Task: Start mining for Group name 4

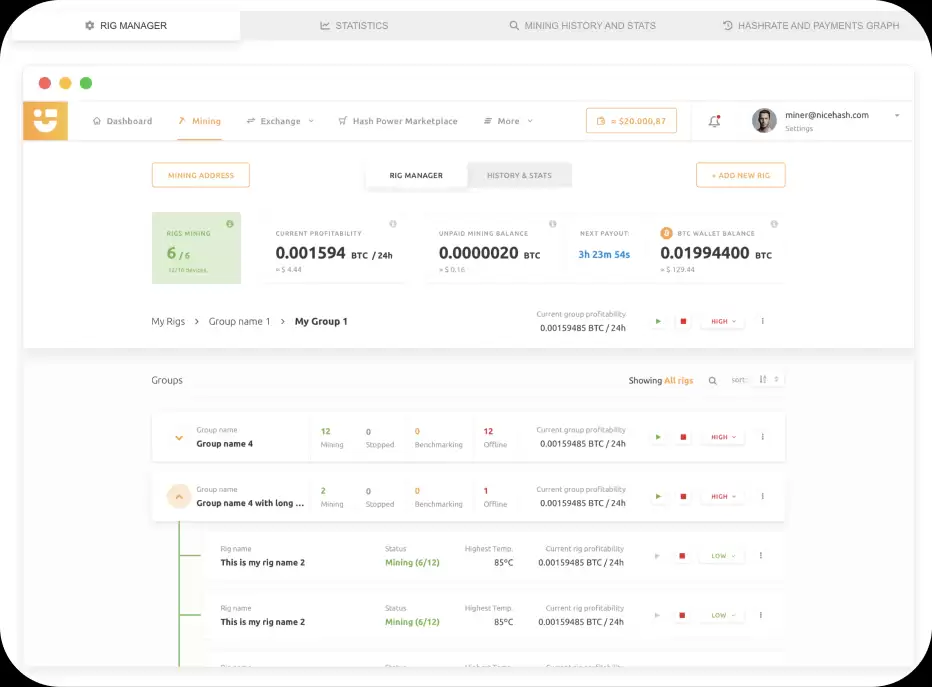Action: click(658, 437)
